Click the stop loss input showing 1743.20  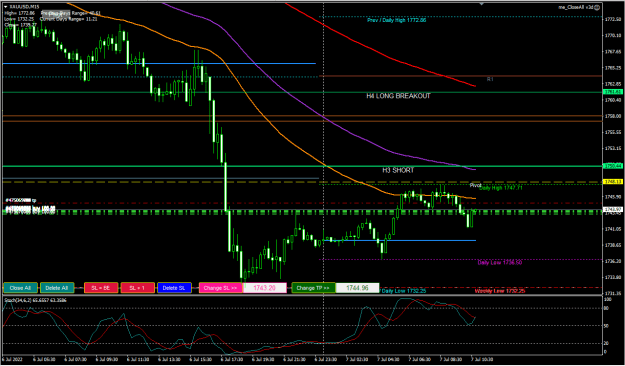265,288
